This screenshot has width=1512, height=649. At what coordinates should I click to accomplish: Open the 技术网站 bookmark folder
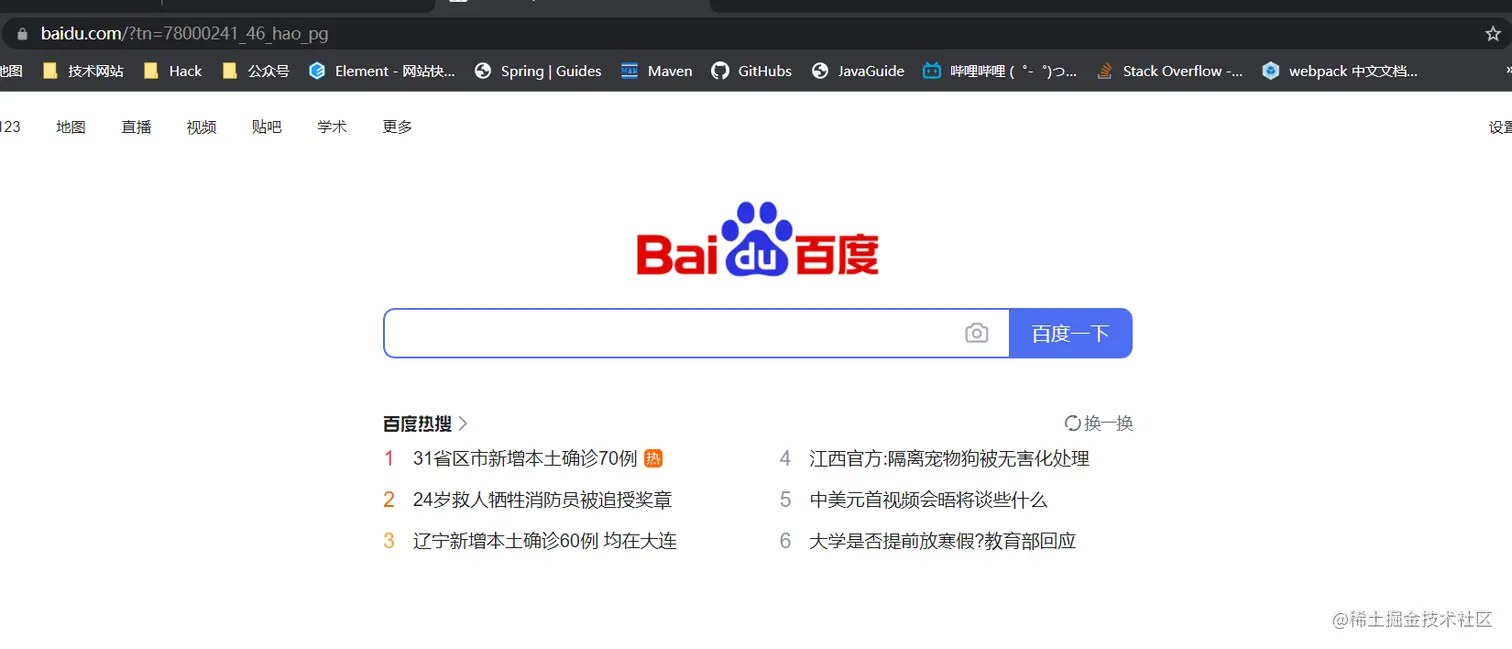click(x=83, y=71)
